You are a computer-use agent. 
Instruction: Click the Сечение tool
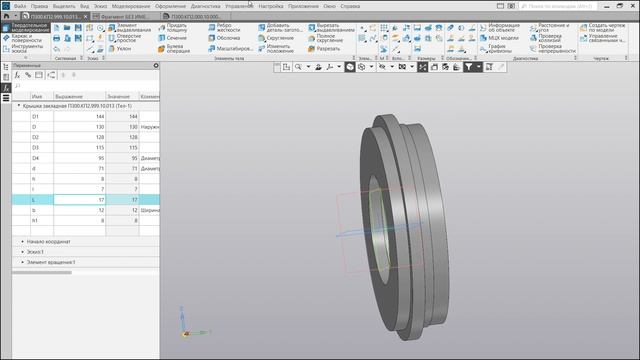pyautogui.click(x=172, y=38)
